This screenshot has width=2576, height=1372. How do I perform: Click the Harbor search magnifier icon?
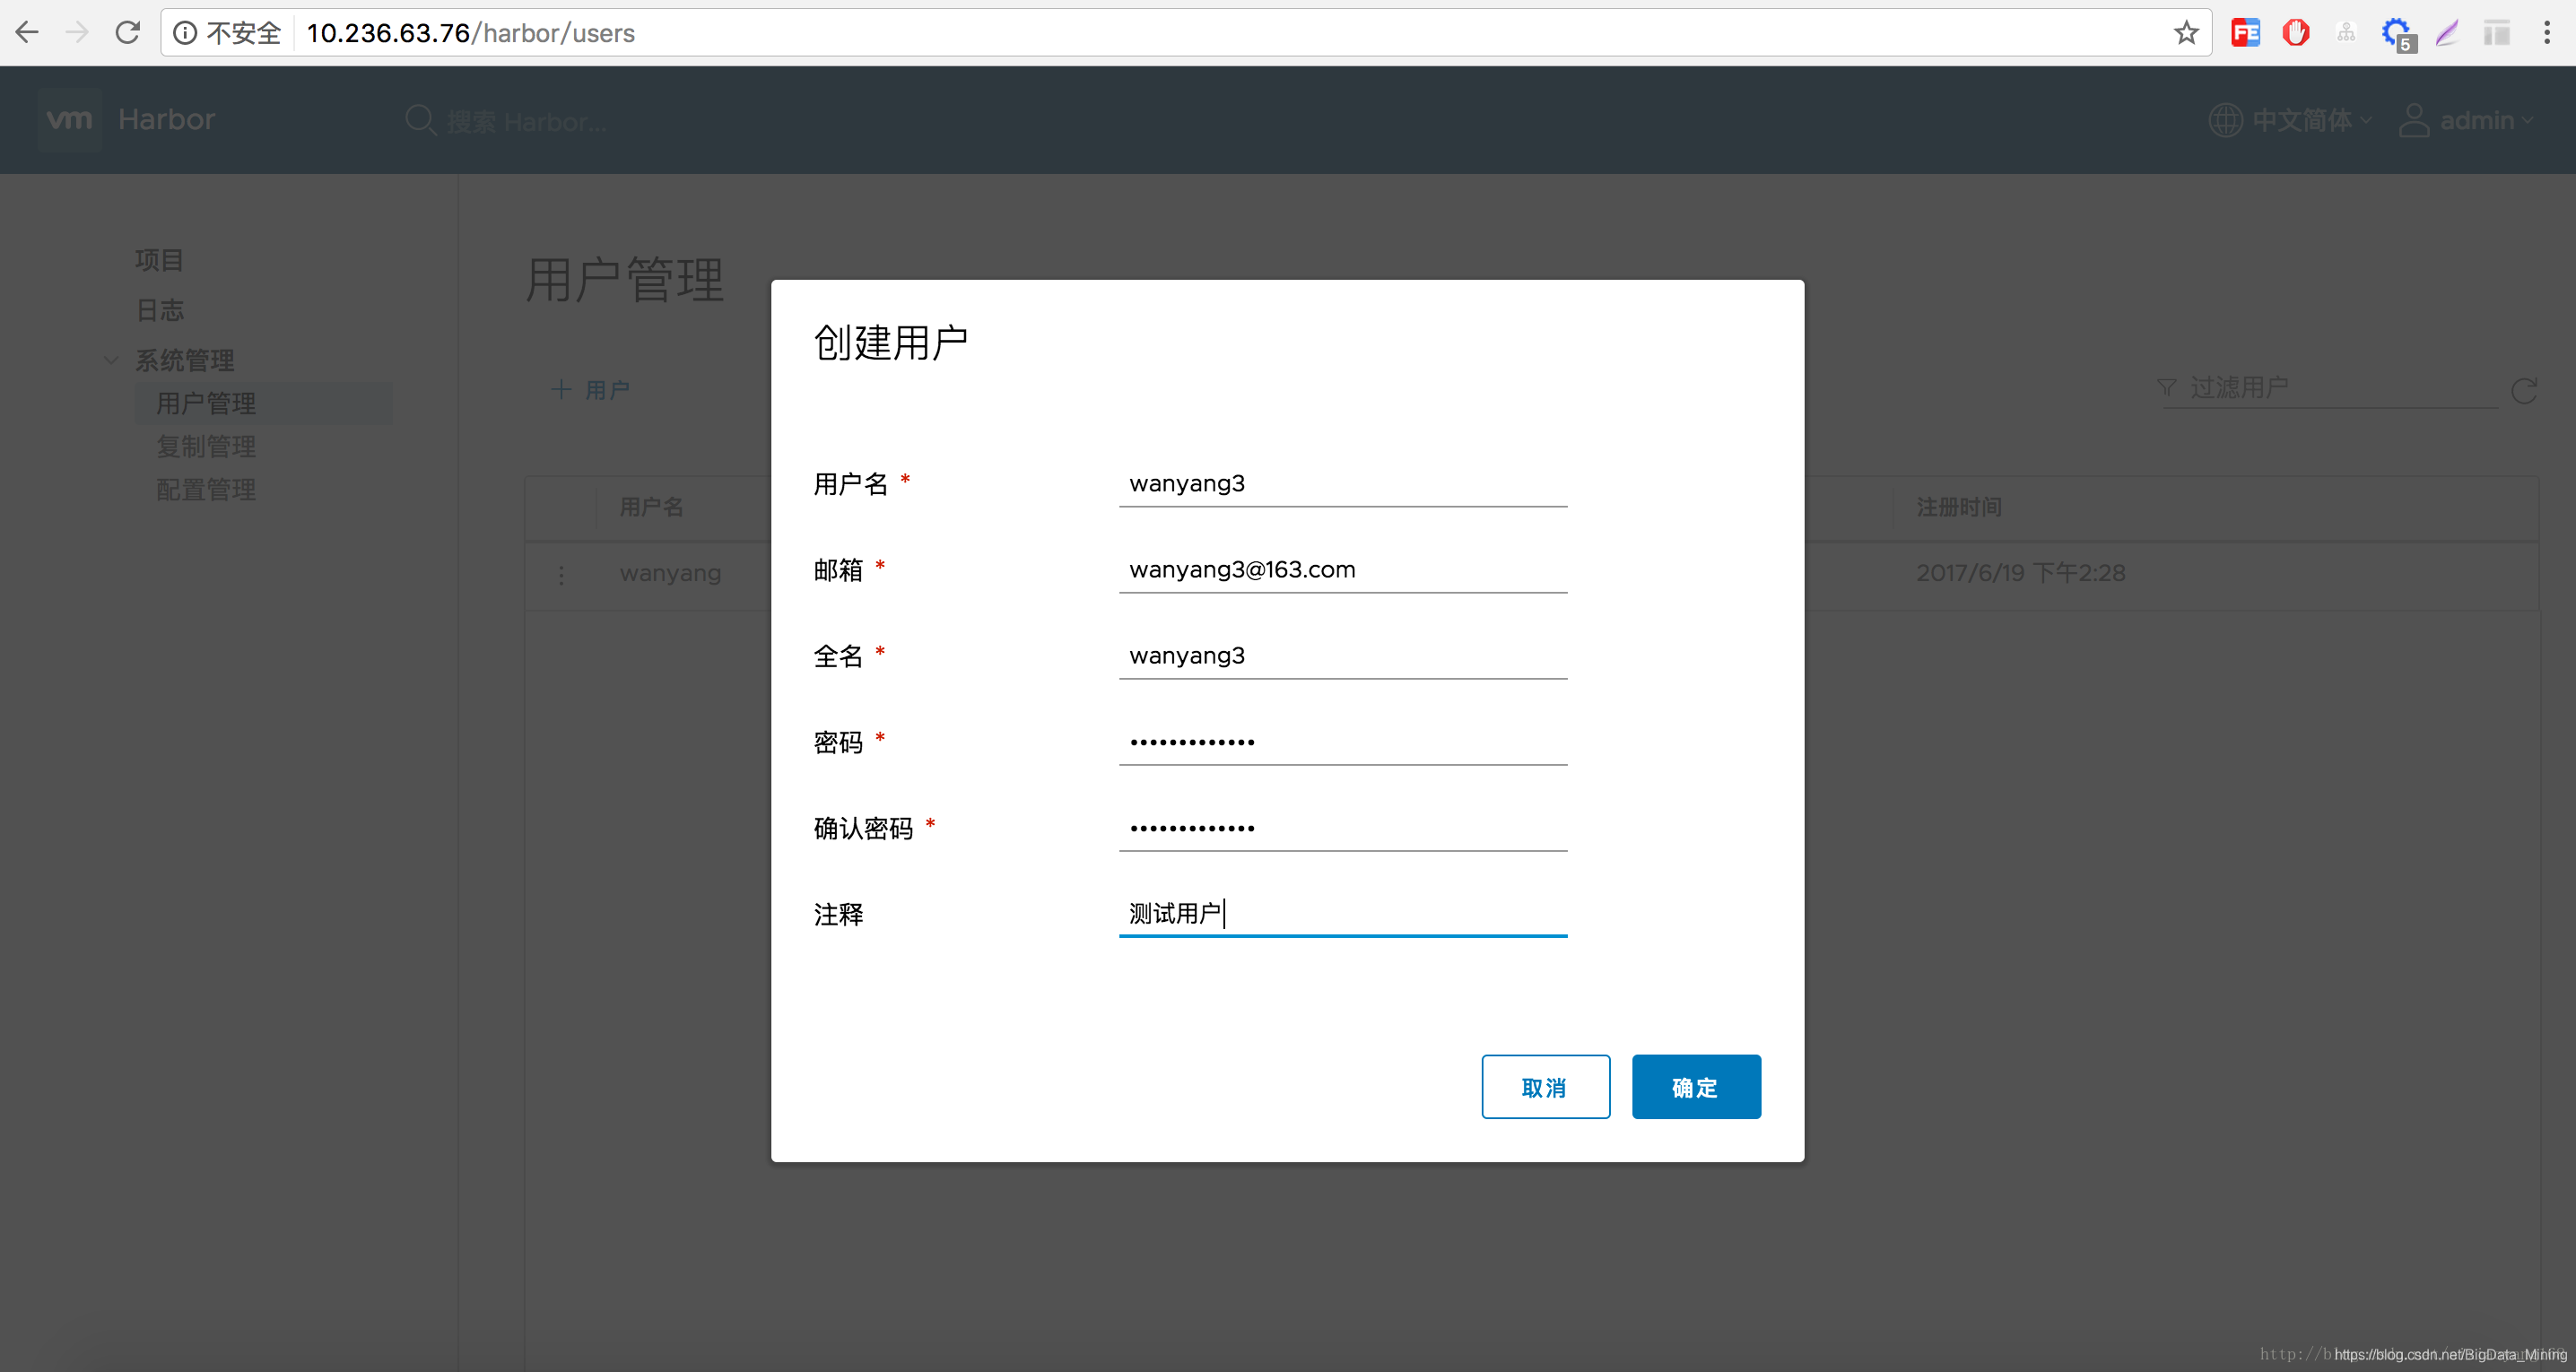click(421, 120)
